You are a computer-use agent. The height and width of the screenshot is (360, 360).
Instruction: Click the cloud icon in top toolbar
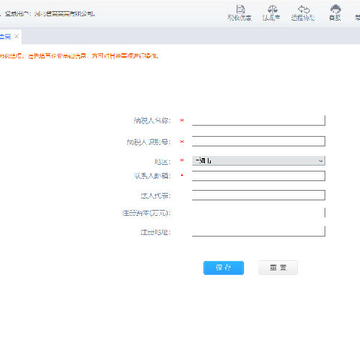coord(335,9)
